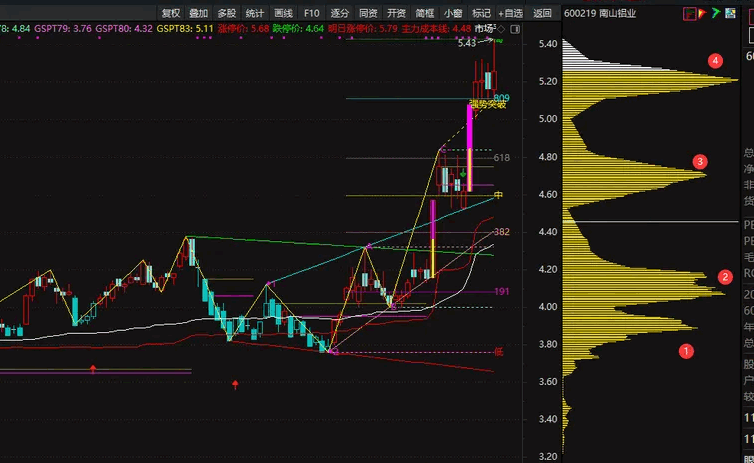Screen dimensions: 754x463
Task: Click the largest chip distribution peak at 5.20
Action: coord(650,80)
